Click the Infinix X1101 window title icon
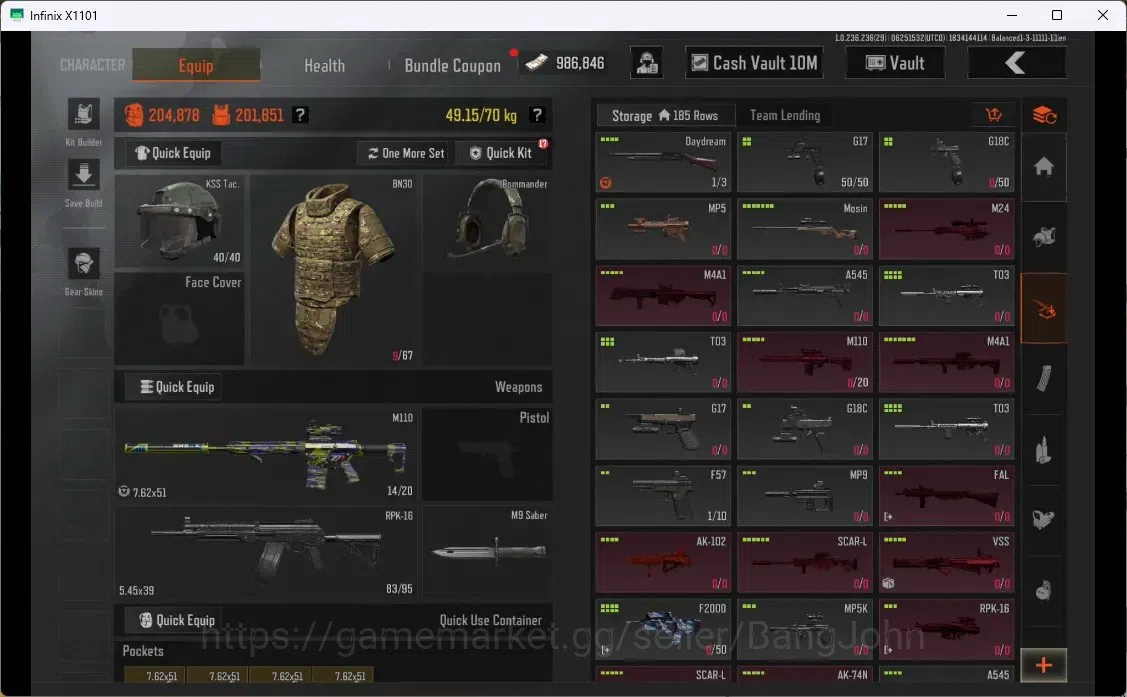The width and height of the screenshot is (1127, 697). [16, 14]
